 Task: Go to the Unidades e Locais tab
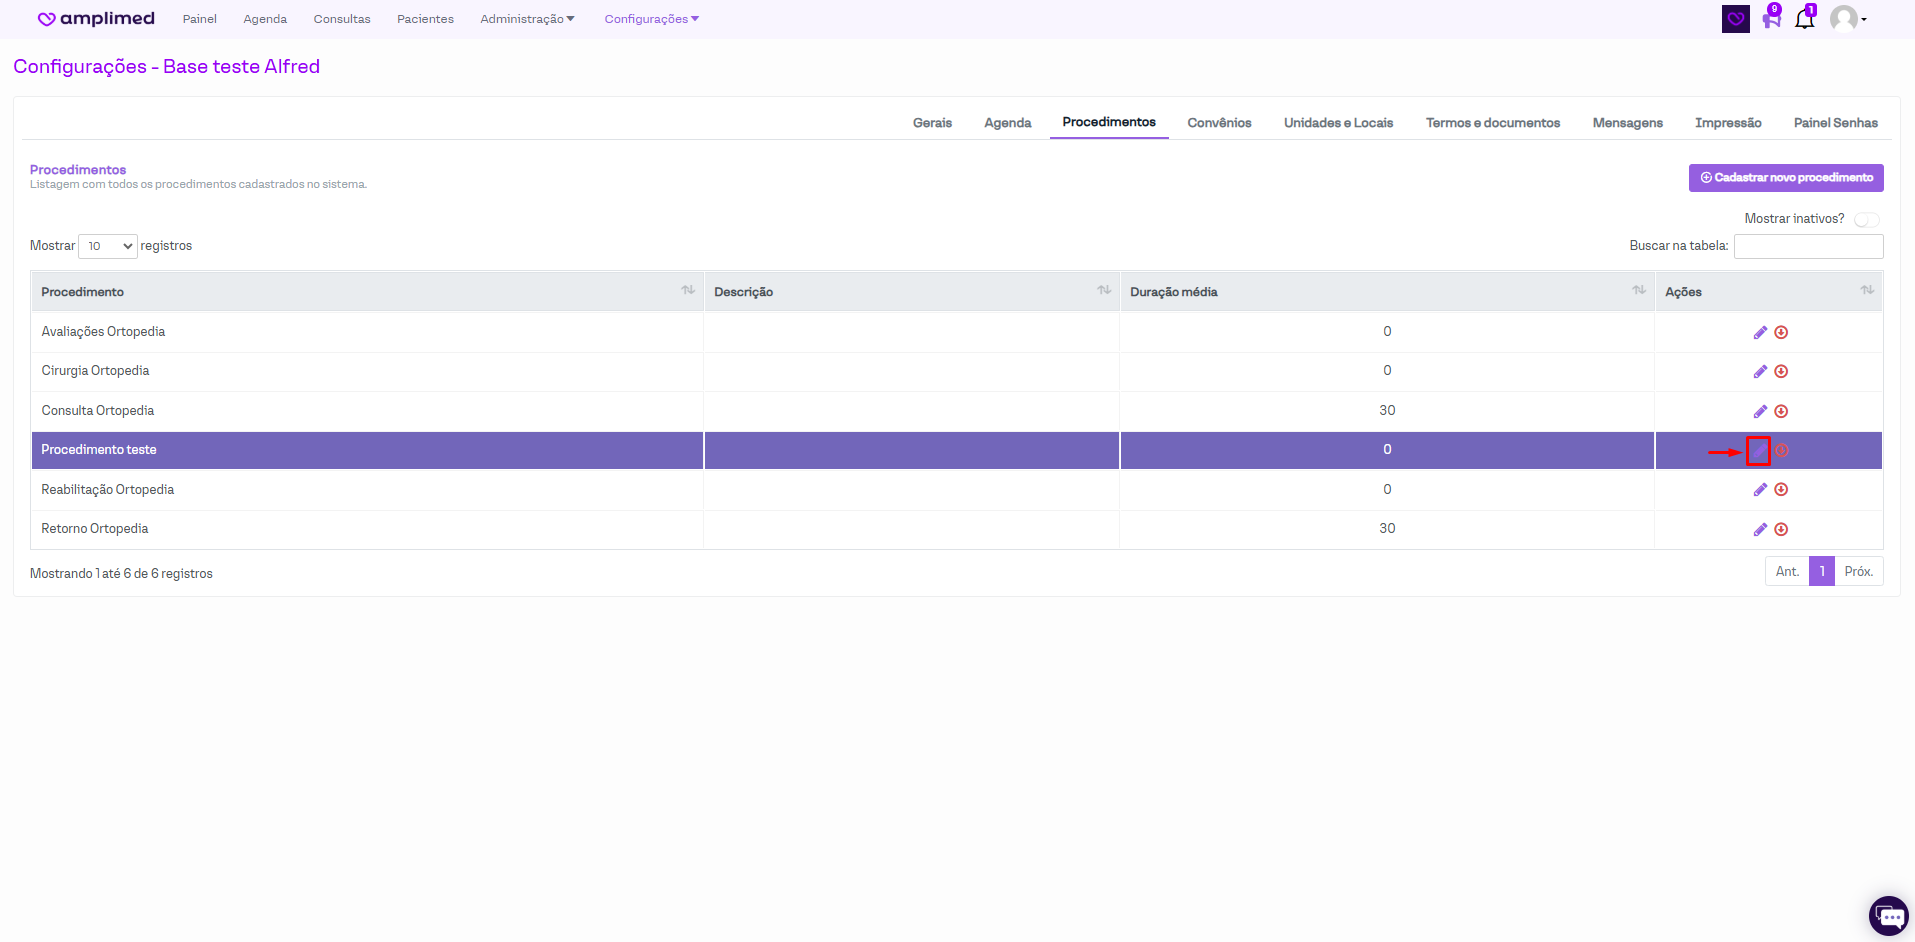pyautogui.click(x=1338, y=123)
